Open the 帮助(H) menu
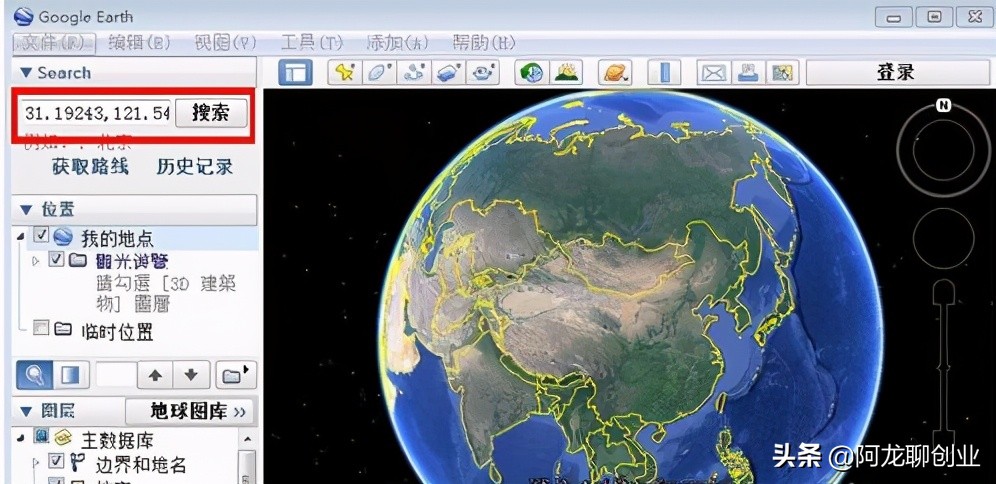The image size is (996, 484). click(483, 43)
